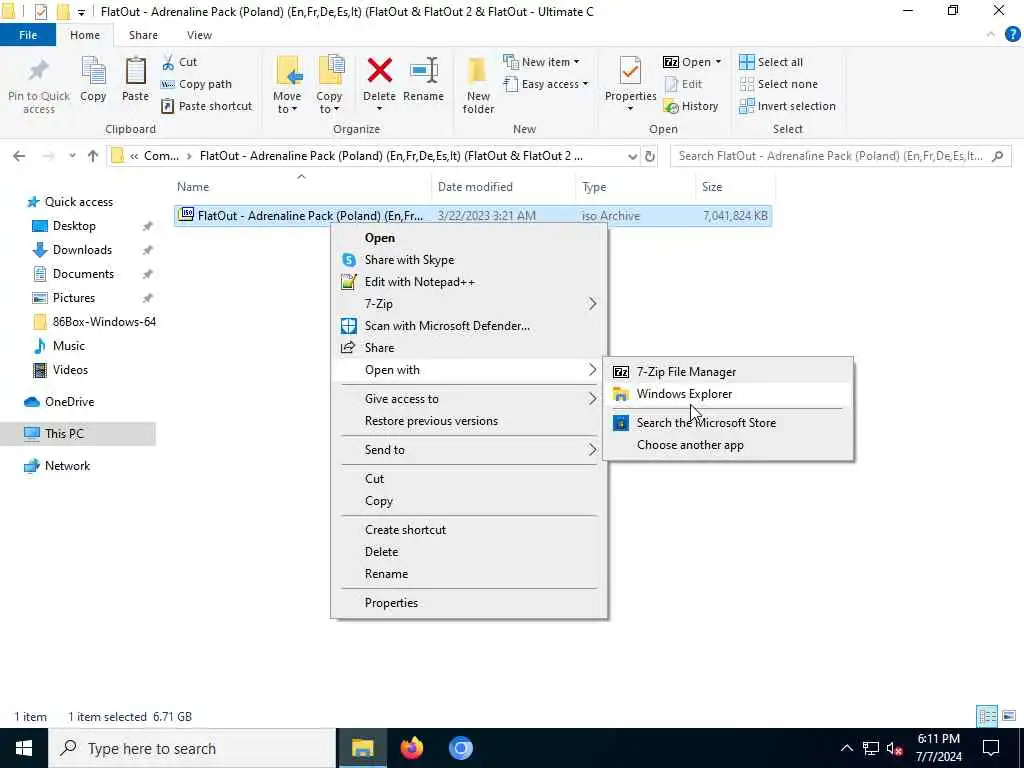Image resolution: width=1024 pixels, height=768 pixels.
Task: Open the Easy access dropdown
Action: pos(546,84)
